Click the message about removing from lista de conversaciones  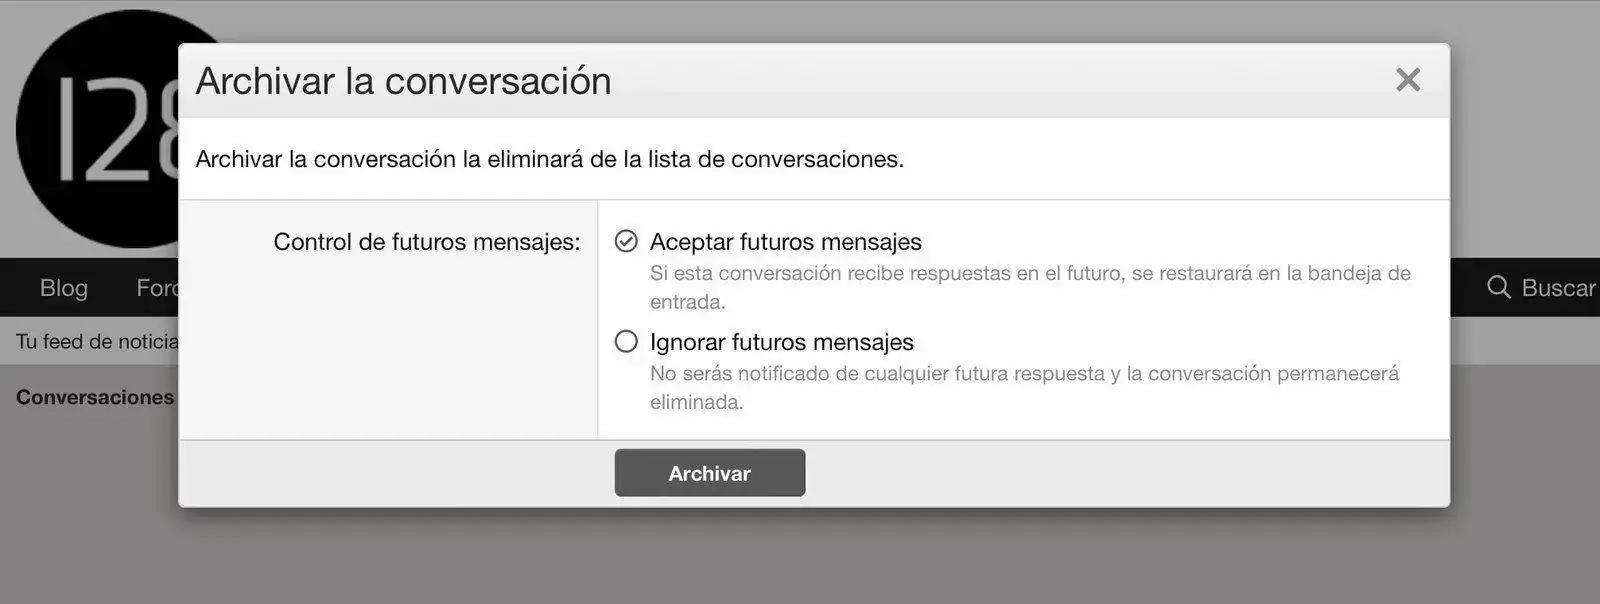(x=549, y=159)
